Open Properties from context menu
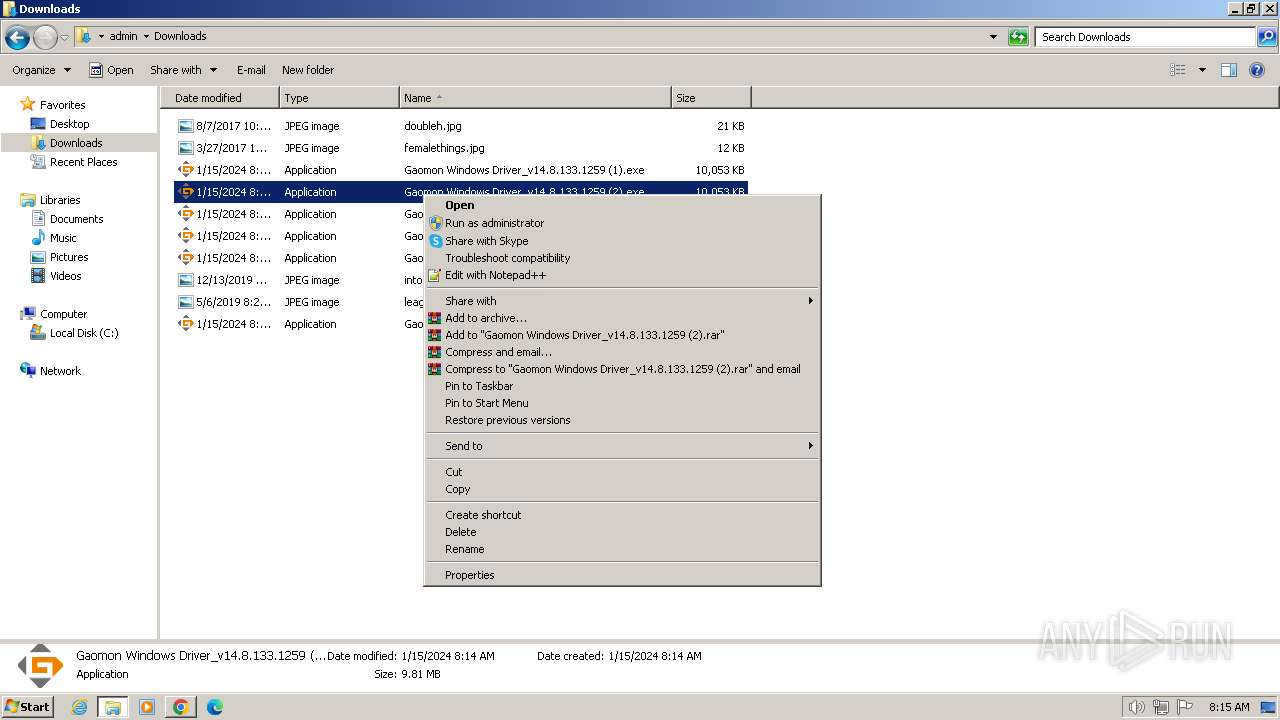 point(622,575)
